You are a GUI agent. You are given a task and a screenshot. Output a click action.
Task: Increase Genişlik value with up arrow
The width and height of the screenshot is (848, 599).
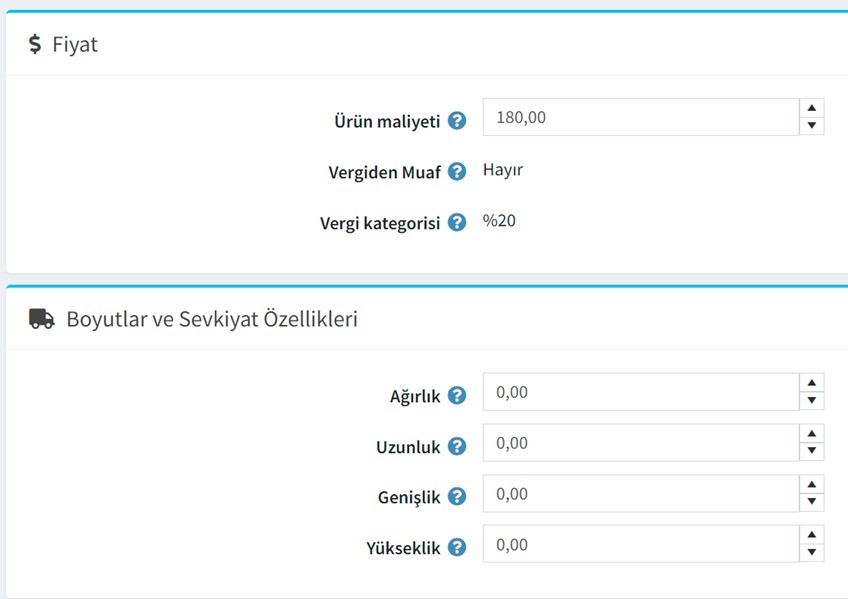click(812, 484)
